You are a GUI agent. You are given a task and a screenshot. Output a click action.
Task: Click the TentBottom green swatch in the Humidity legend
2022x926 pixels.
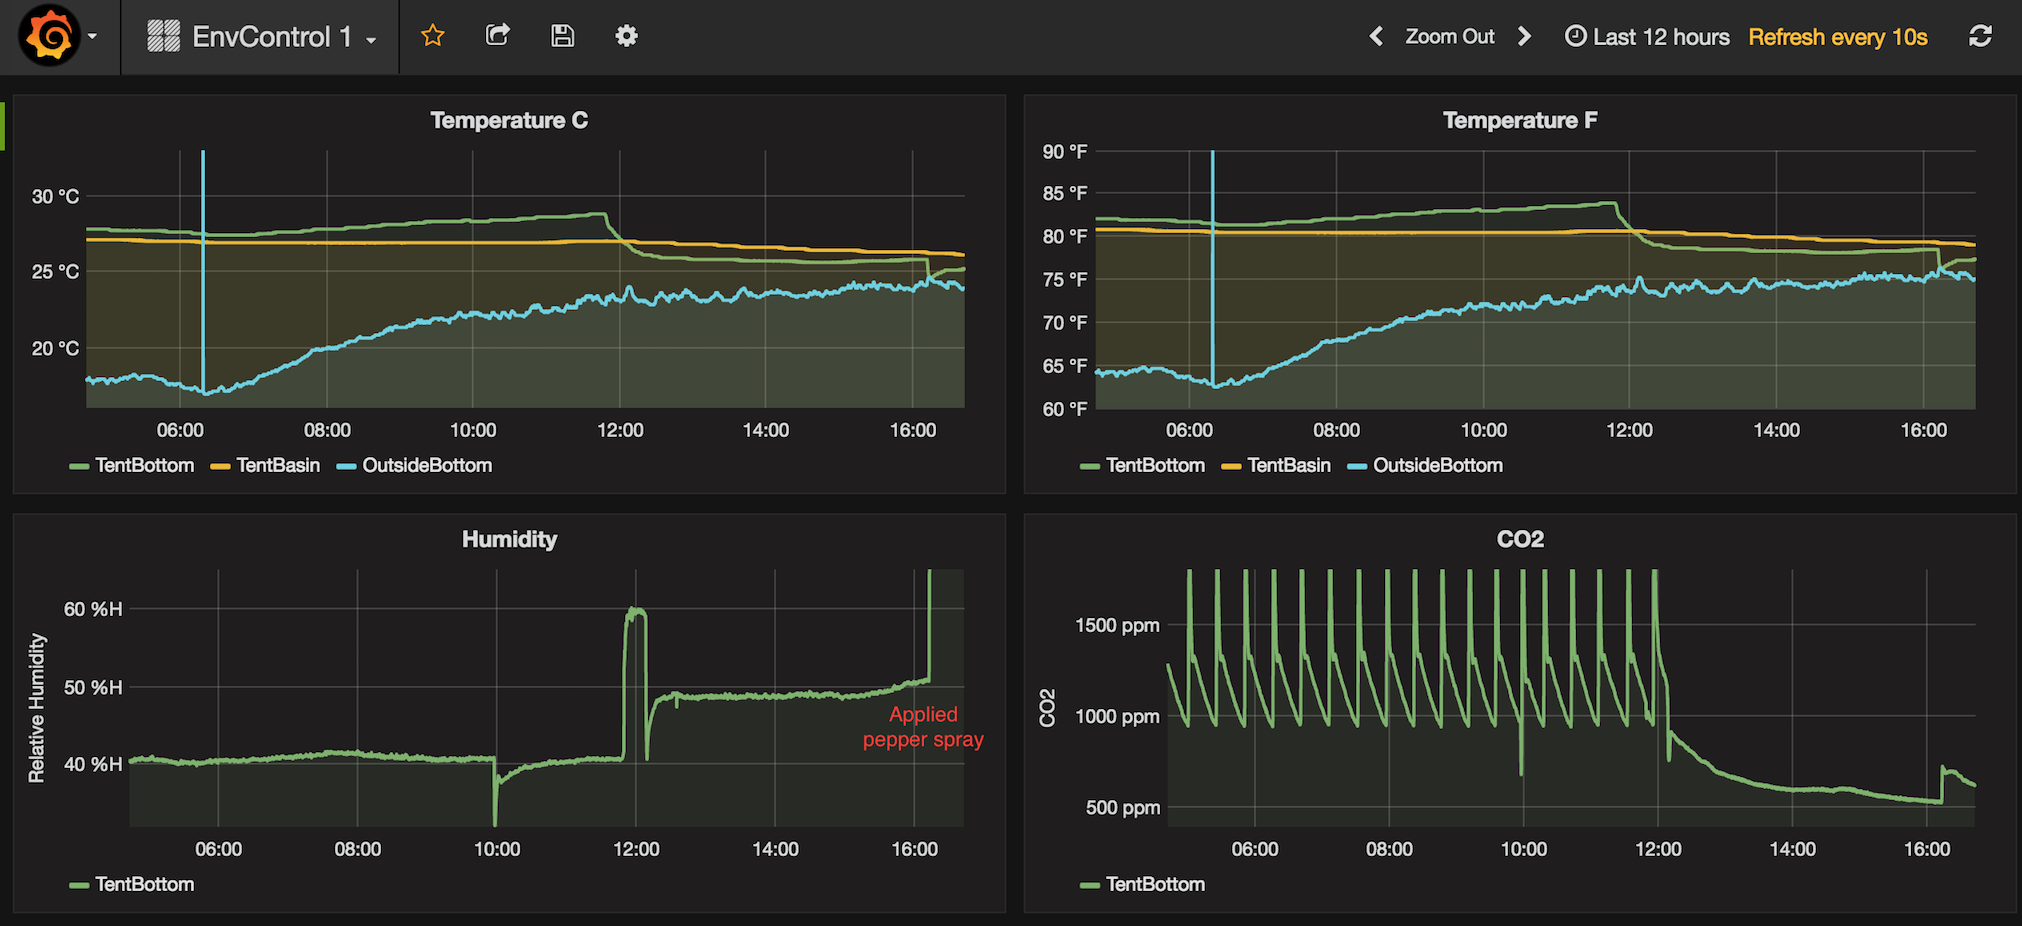pos(79,885)
